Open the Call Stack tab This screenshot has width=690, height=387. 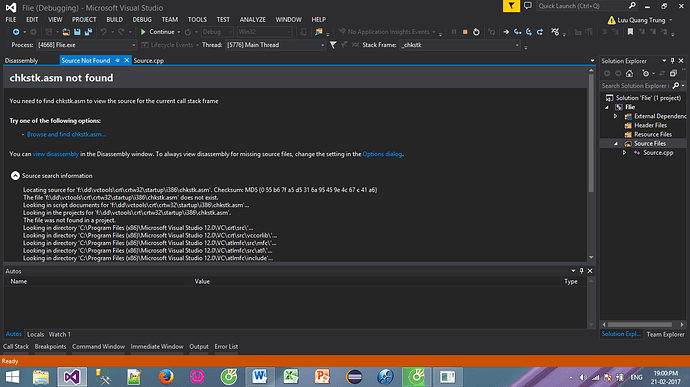tap(16, 346)
